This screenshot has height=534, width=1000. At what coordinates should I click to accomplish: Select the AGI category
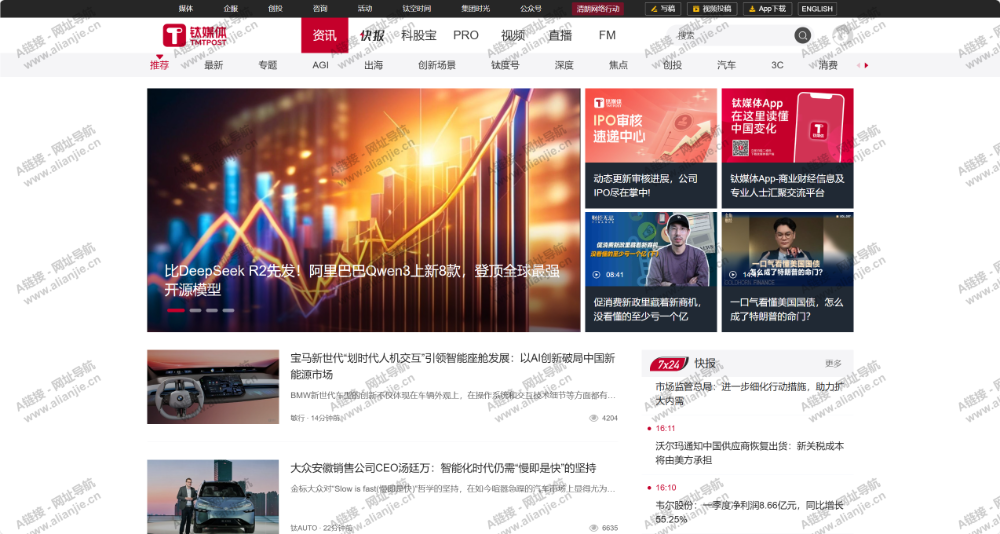[x=320, y=65]
